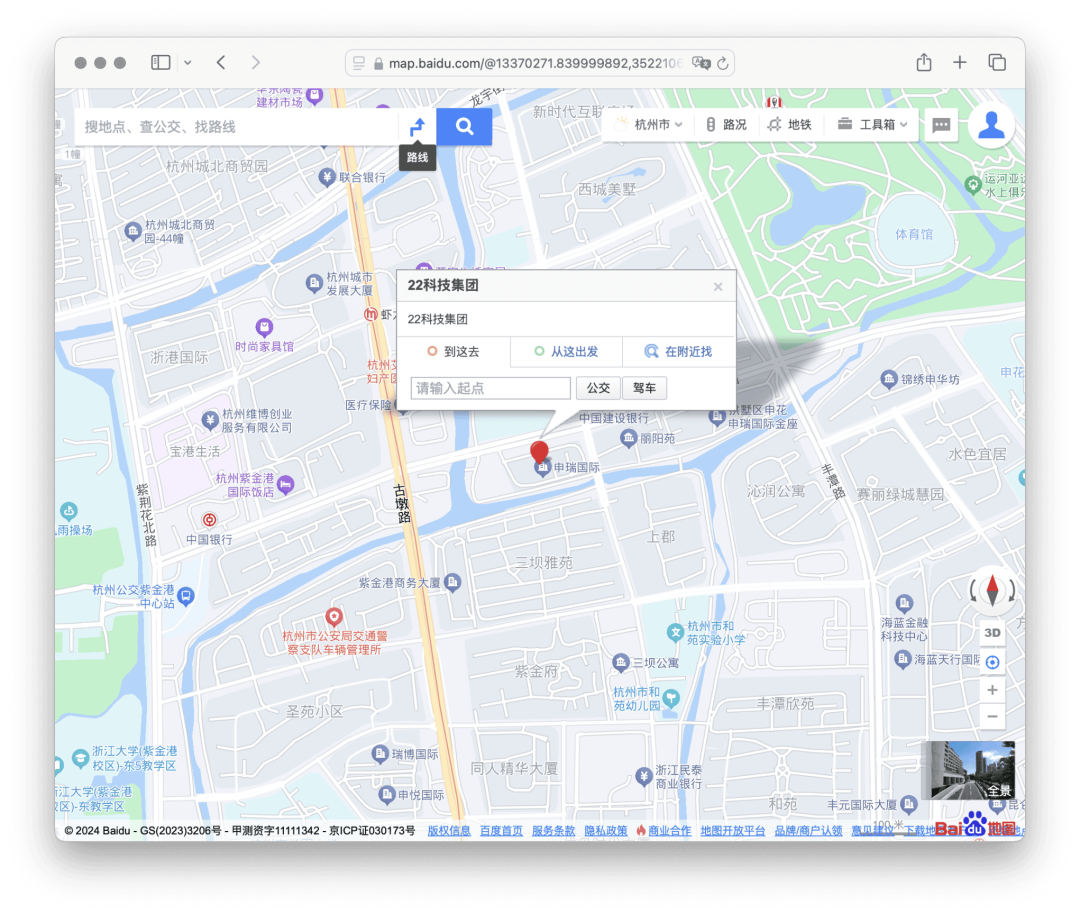This screenshot has width=1080, height=914.
Task: Click the 浙江民泰商业银行 marker icon
Action: pyautogui.click(x=643, y=776)
